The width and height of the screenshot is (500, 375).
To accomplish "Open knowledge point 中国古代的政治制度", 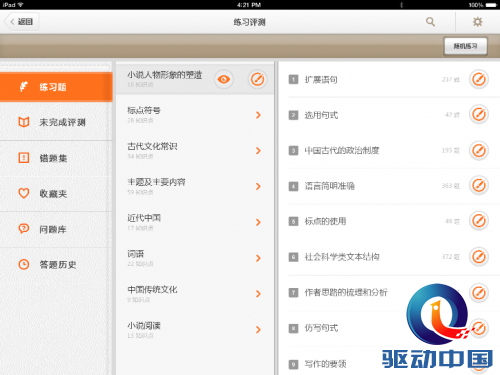I will click(342, 151).
